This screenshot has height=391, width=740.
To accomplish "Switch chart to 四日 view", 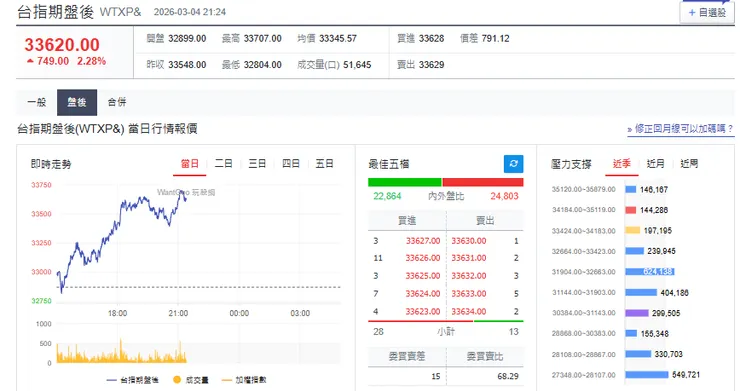I will click(x=291, y=164).
